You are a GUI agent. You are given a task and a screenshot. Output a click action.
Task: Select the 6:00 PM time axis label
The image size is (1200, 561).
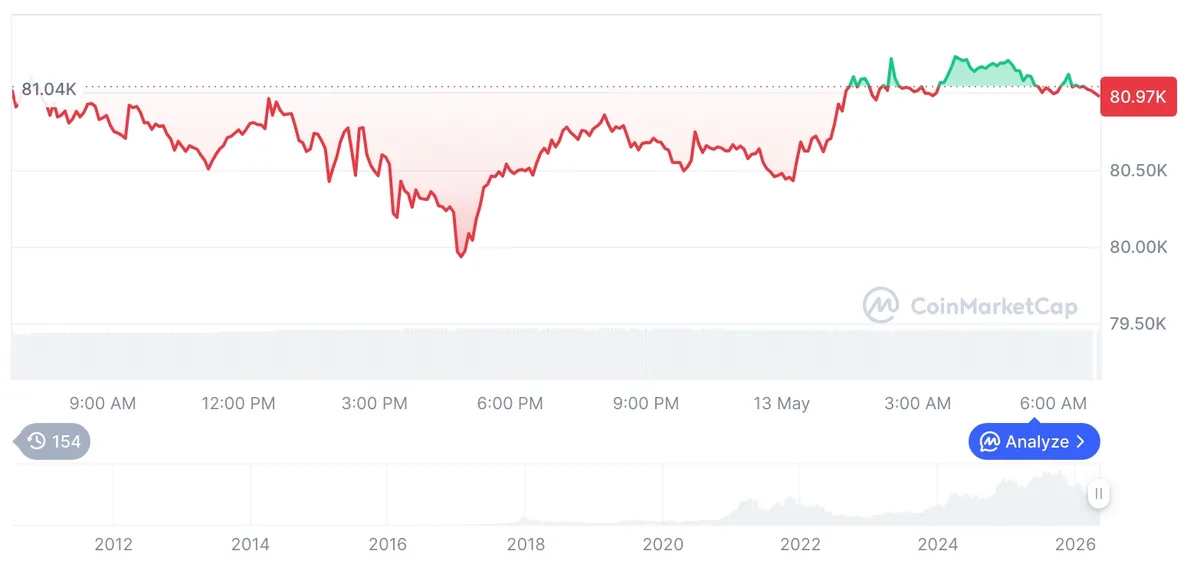[x=510, y=404]
